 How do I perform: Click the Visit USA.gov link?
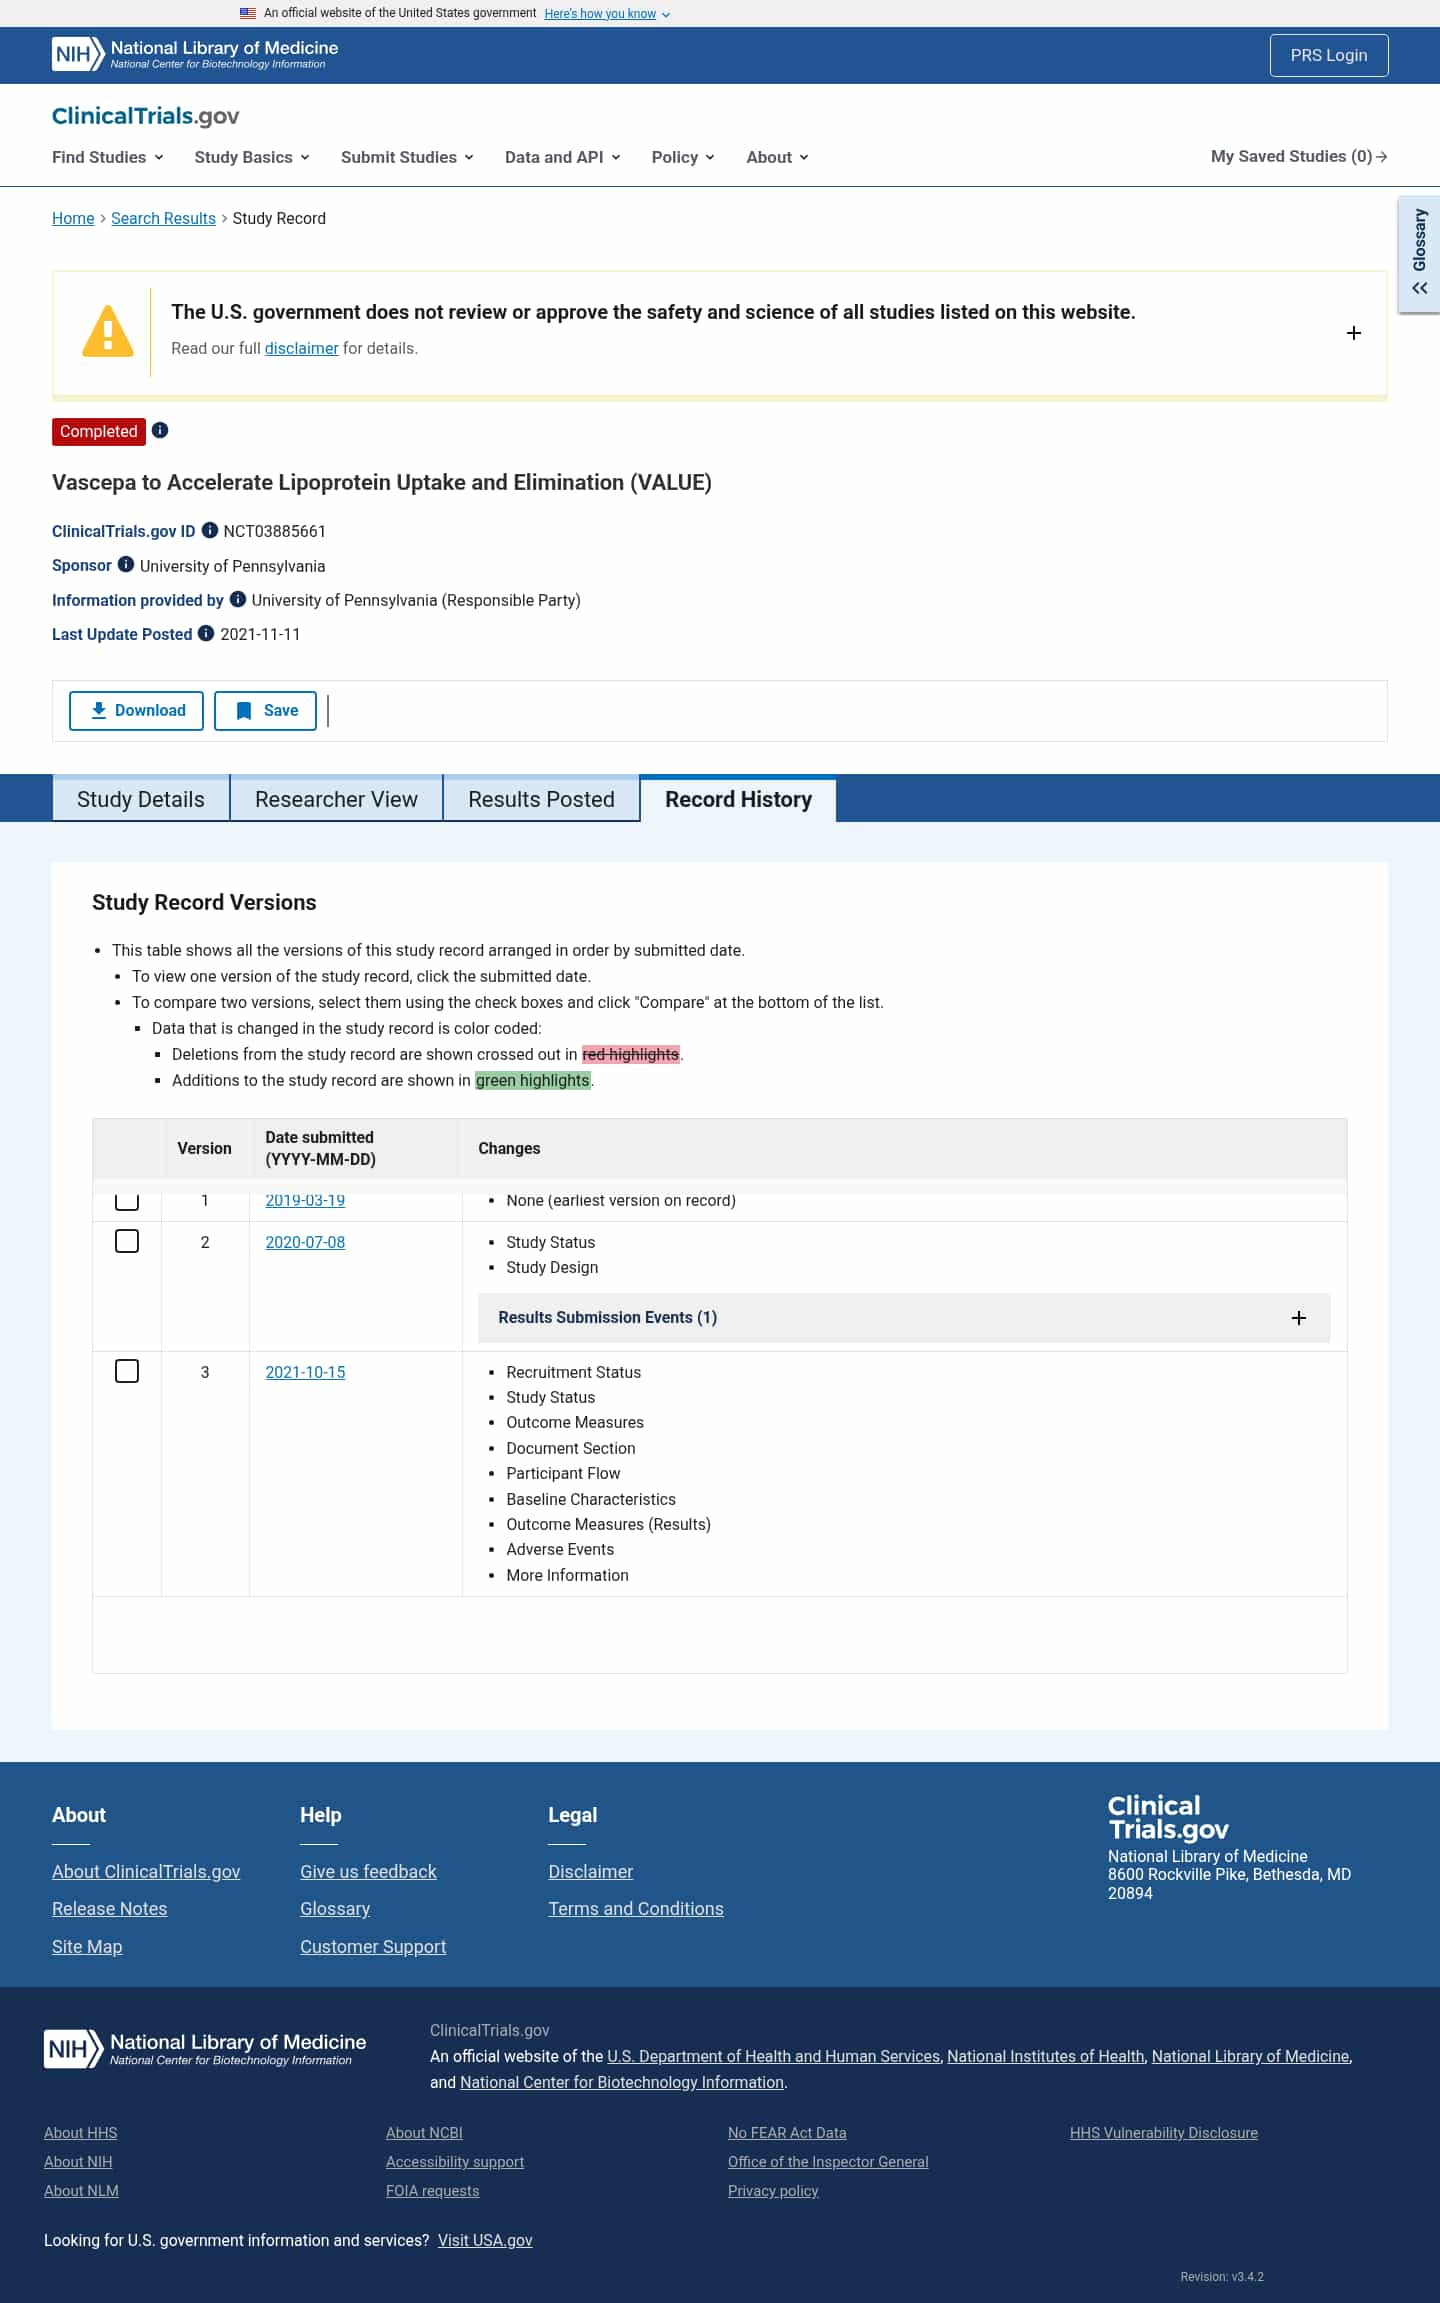[x=485, y=2240]
